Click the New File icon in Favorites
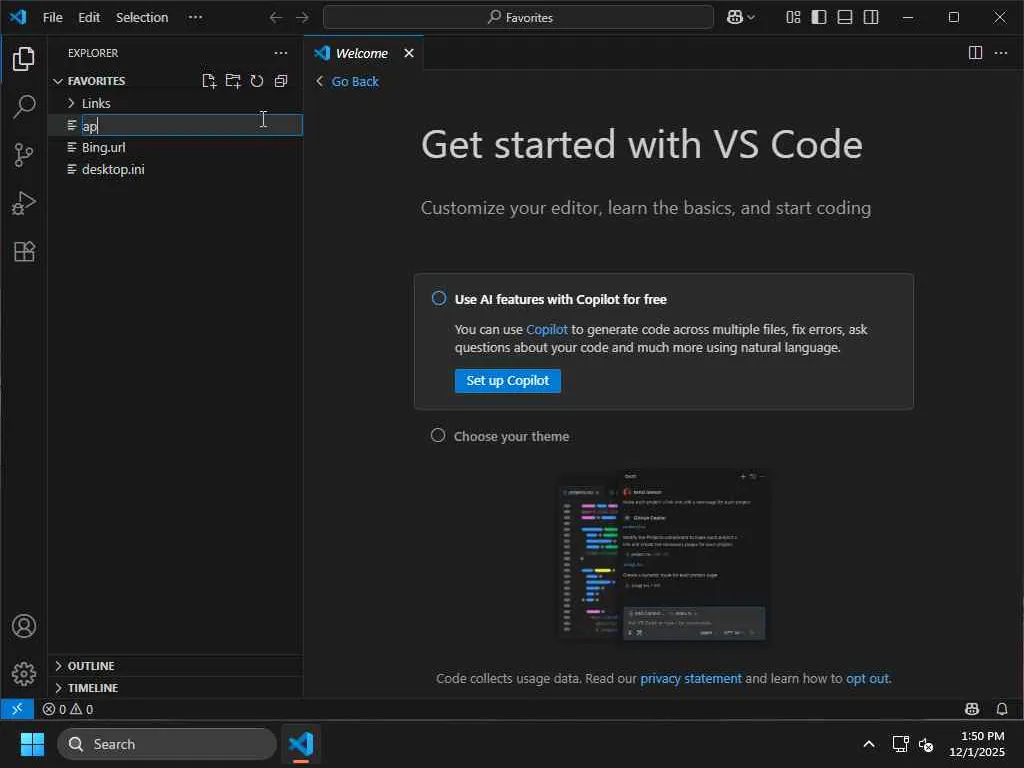 209,81
